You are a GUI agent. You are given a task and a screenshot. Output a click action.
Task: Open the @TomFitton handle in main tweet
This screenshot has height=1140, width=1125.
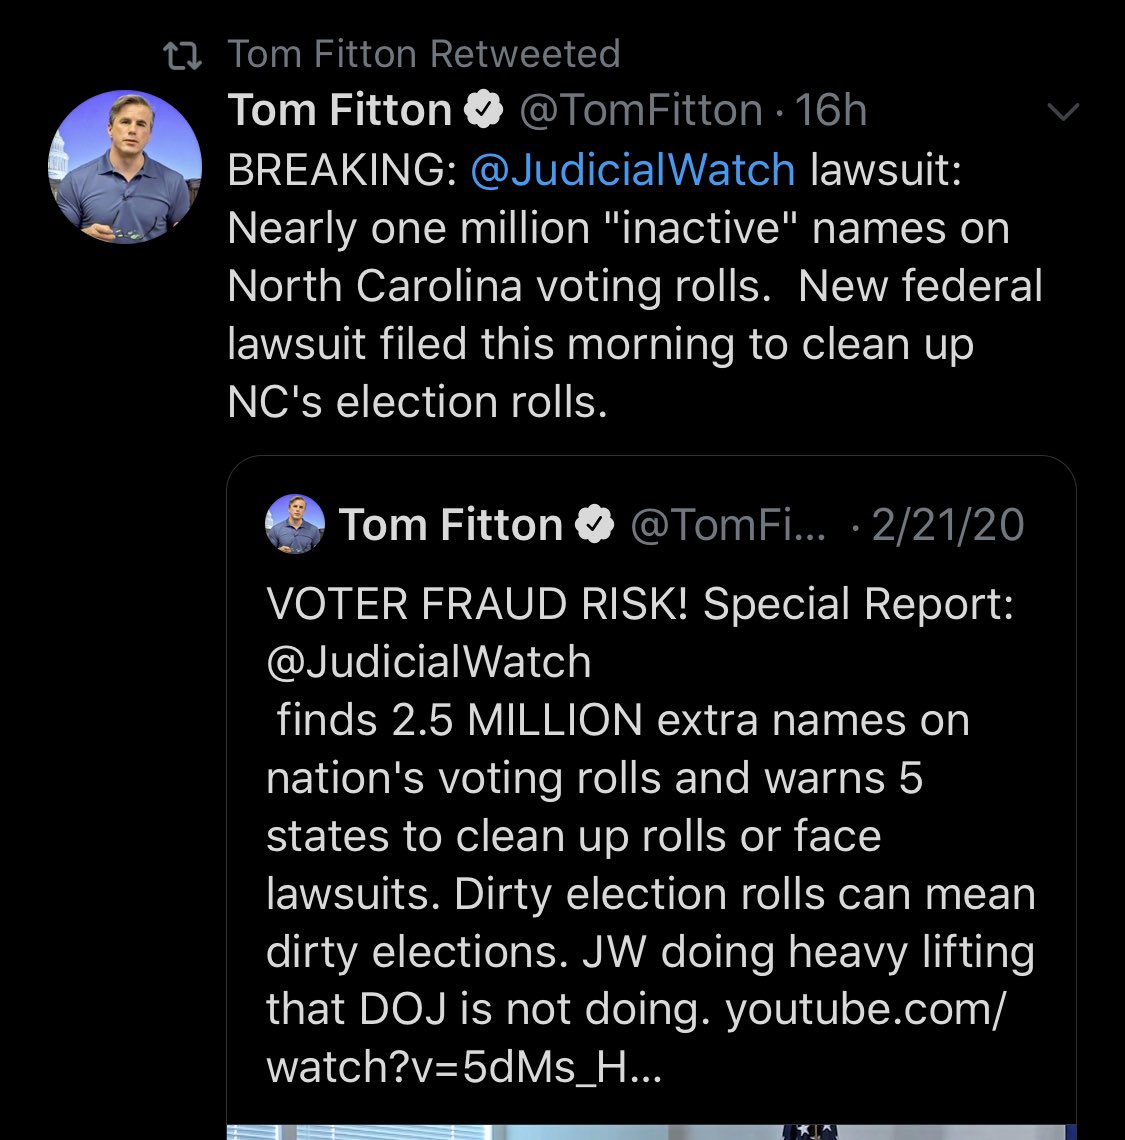point(640,111)
